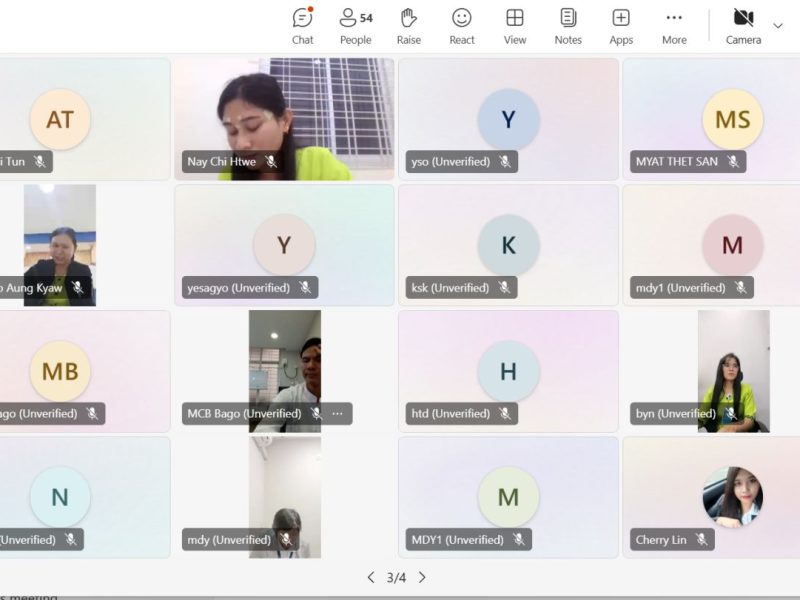The width and height of the screenshot is (800, 600).
Task: Open more options on MCB Bago tile
Action: point(338,414)
